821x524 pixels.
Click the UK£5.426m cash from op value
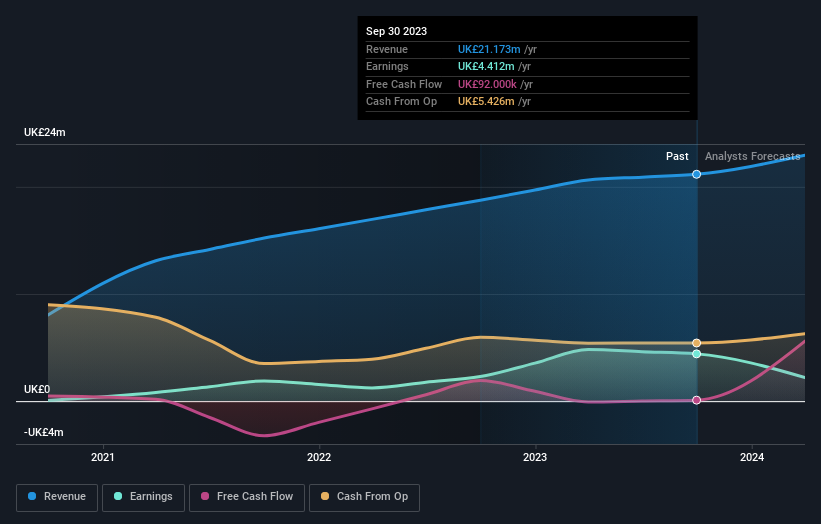click(486, 102)
